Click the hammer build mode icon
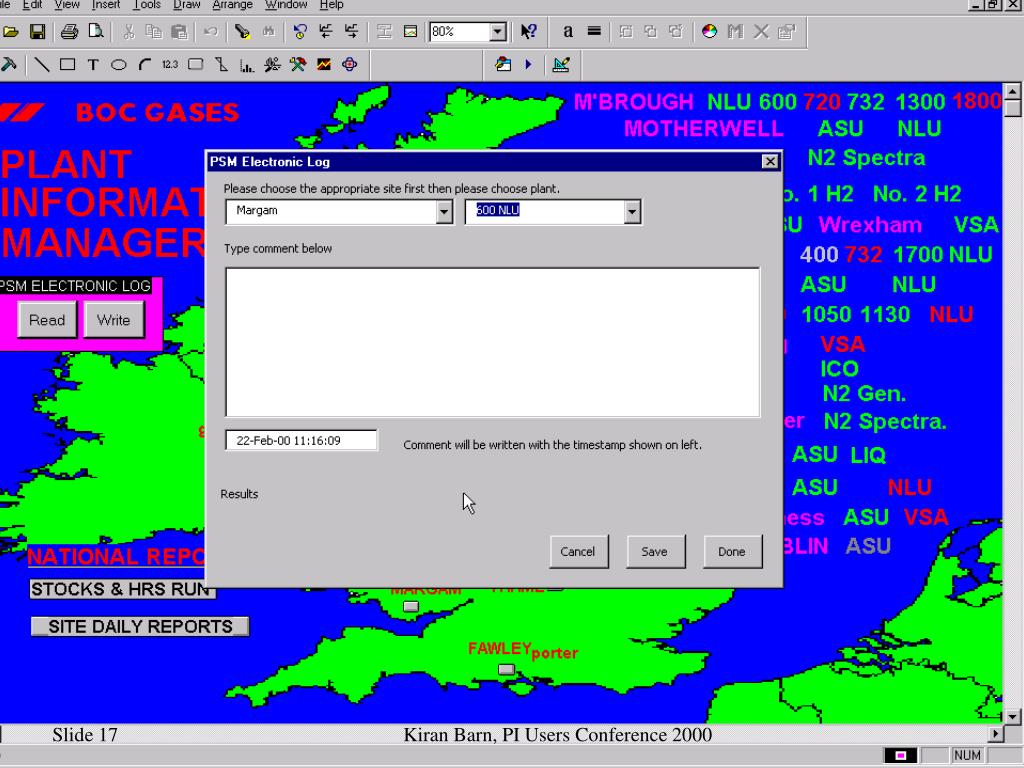Screen dimensions: 1024x768 coord(8,65)
